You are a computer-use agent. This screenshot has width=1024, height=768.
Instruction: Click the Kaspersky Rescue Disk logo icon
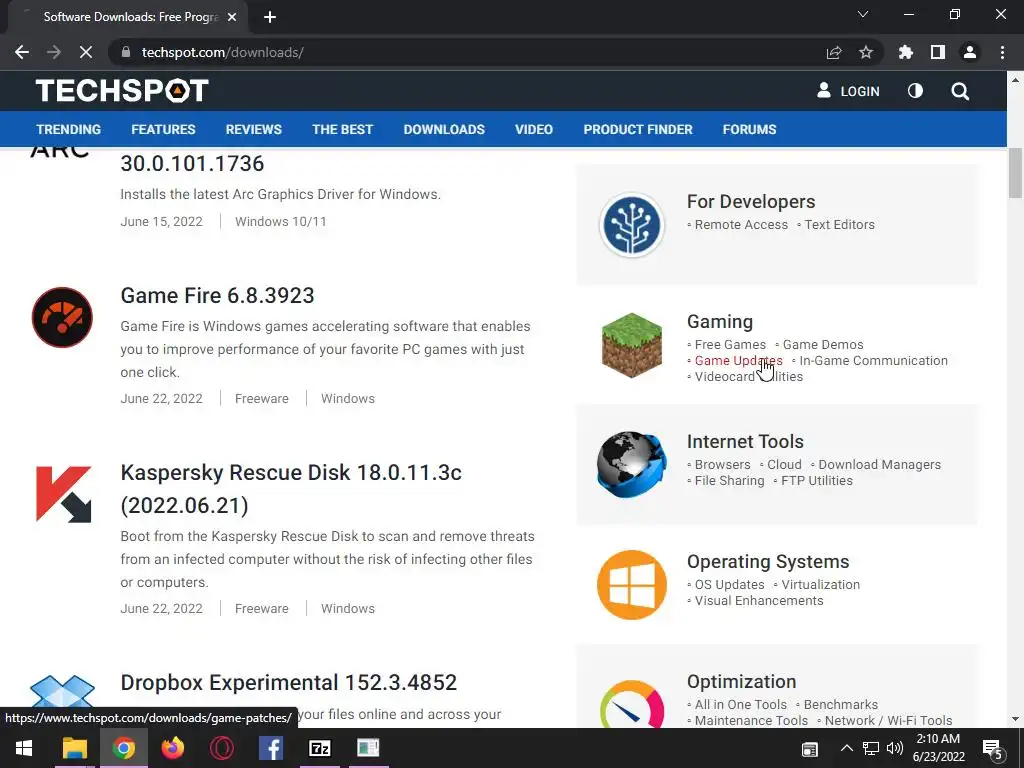63,494
